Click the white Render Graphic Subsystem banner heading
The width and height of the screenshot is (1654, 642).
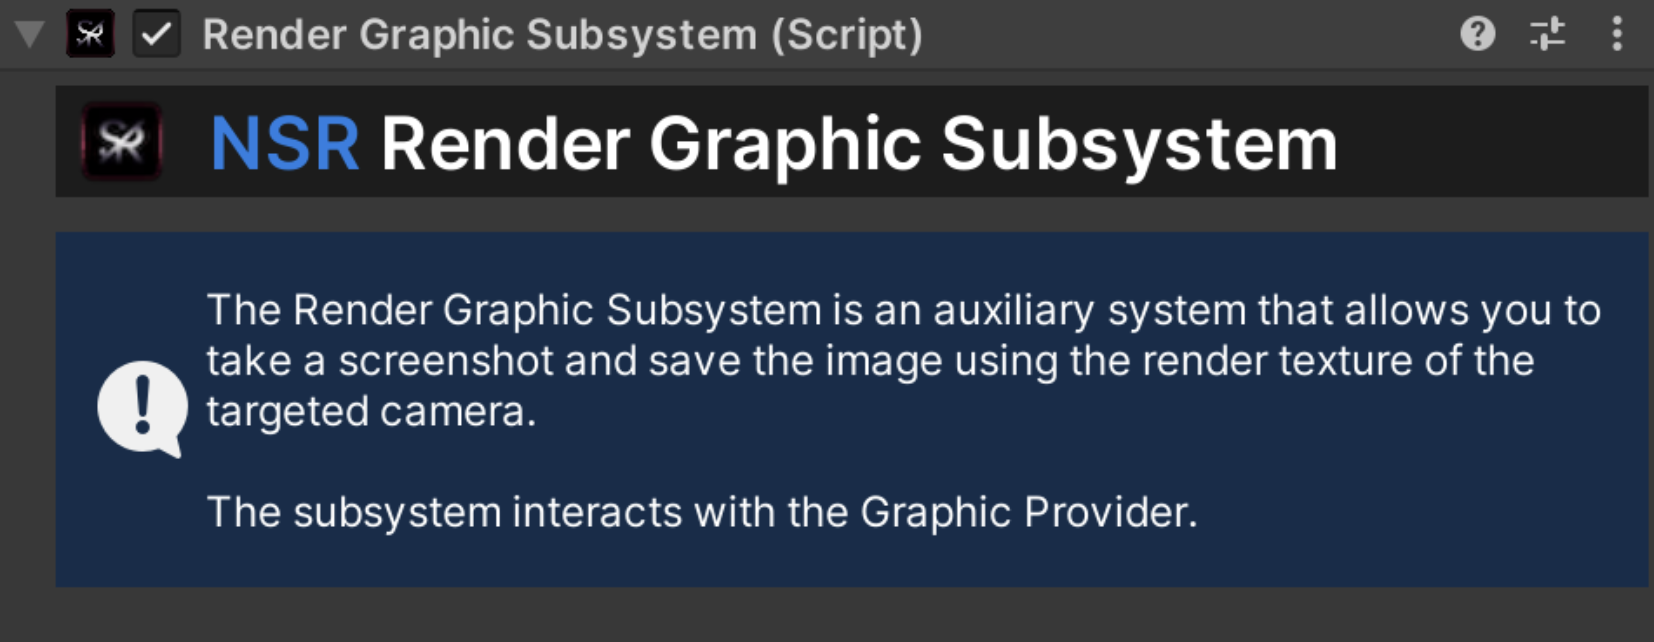coord(859,146)
